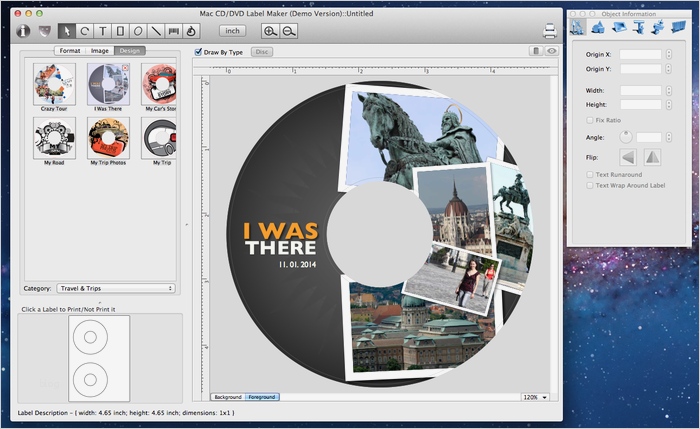This screenshot has width=700, height=429.
Task: Open the 120% zoom level dropdown
Action: (x=535, y=397)
